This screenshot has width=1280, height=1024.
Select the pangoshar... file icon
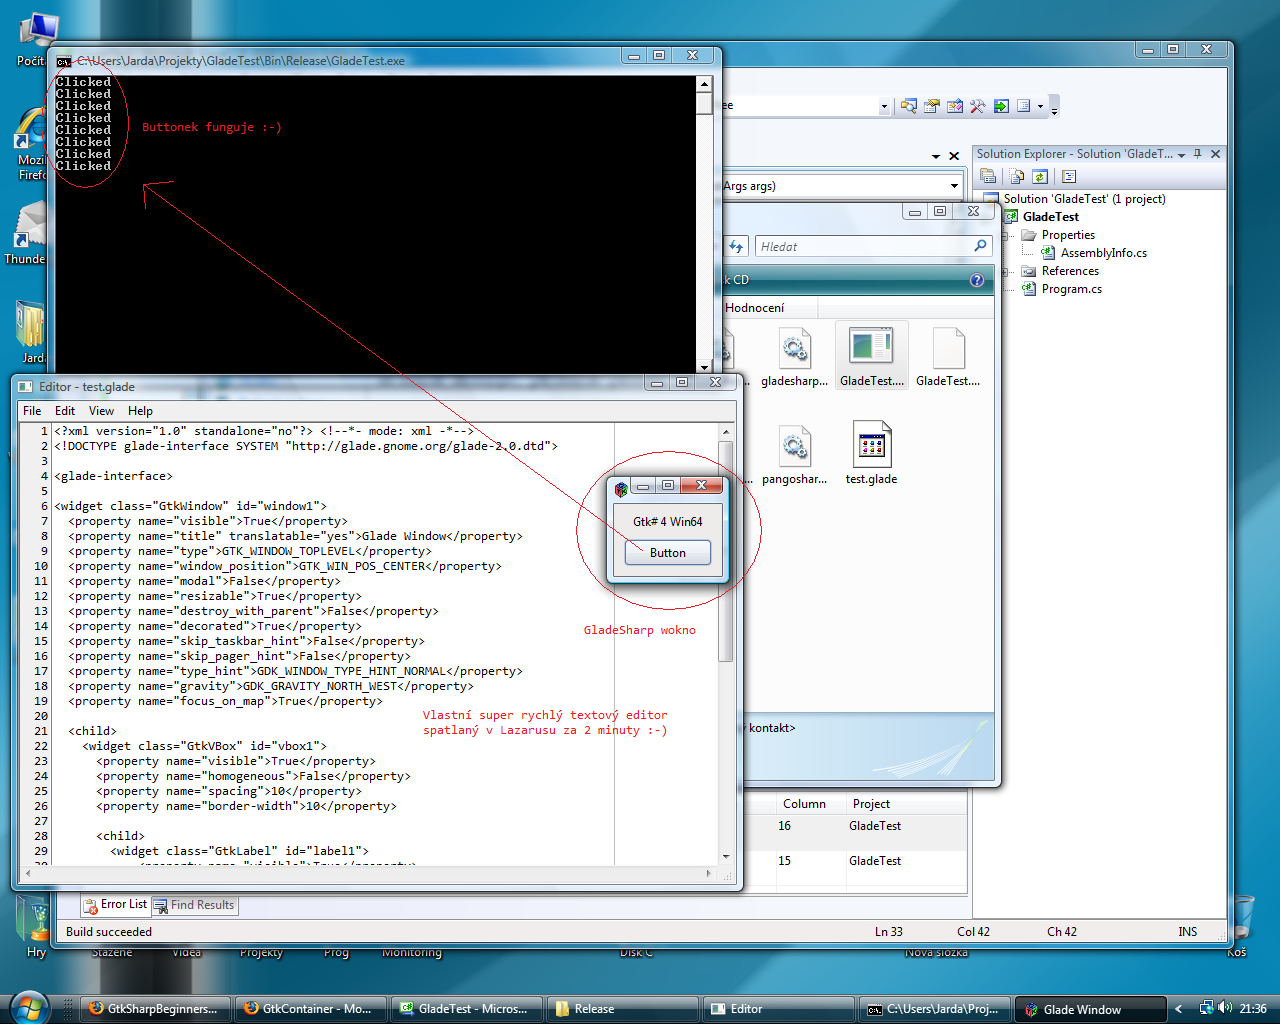click(x=795, y=454)
